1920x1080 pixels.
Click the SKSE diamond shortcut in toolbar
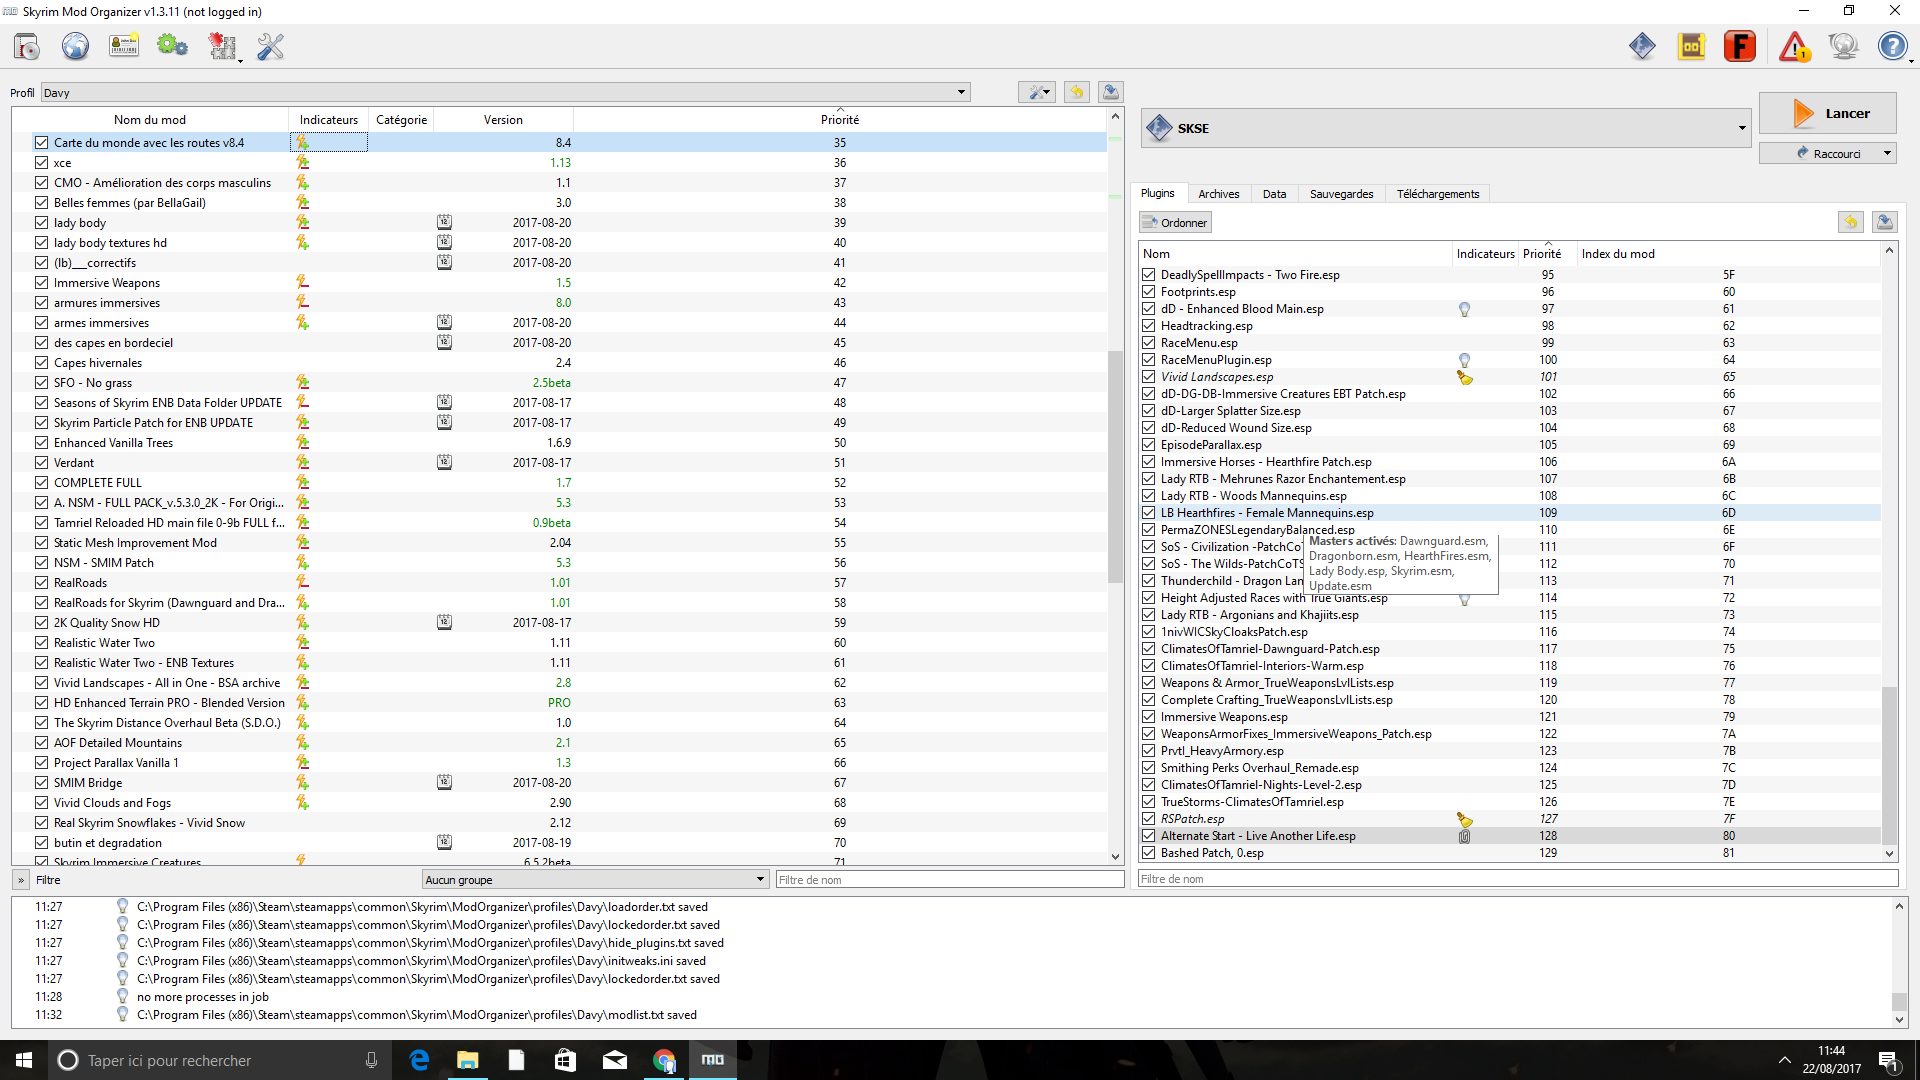pos(1642,46)
